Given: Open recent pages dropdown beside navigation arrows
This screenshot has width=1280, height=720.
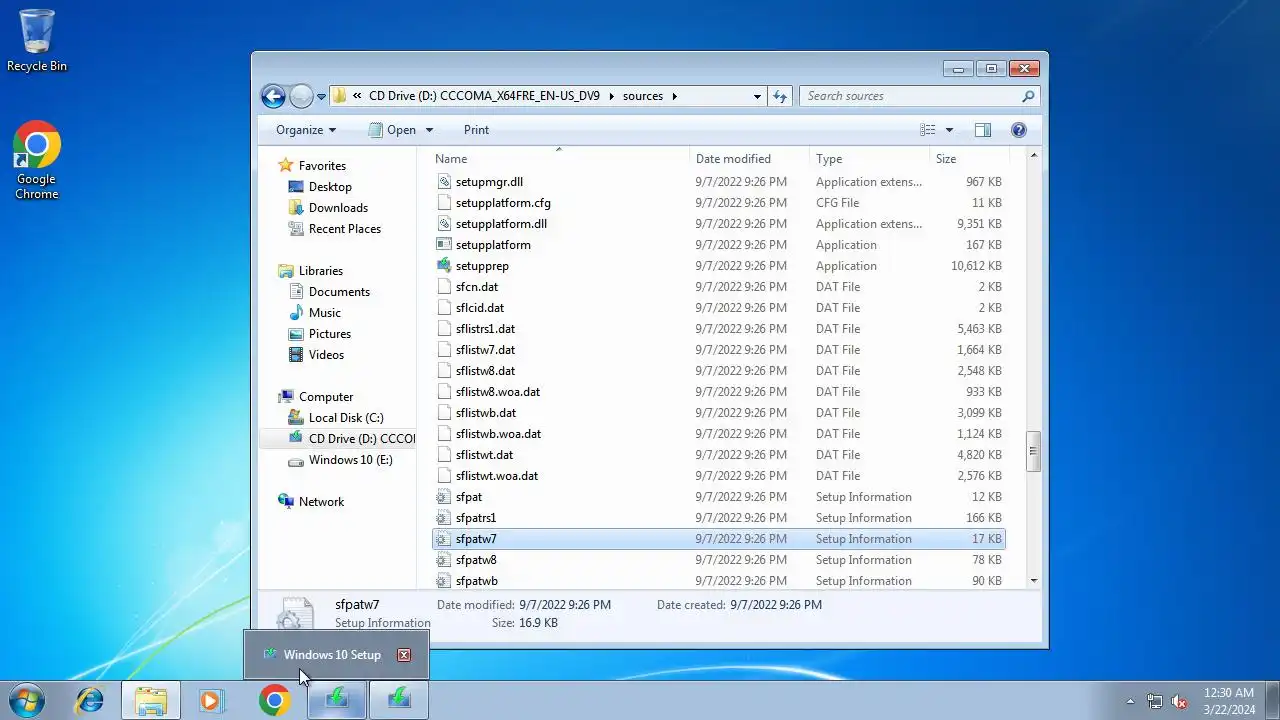Looking at the screenshot, I should point(321,97).
